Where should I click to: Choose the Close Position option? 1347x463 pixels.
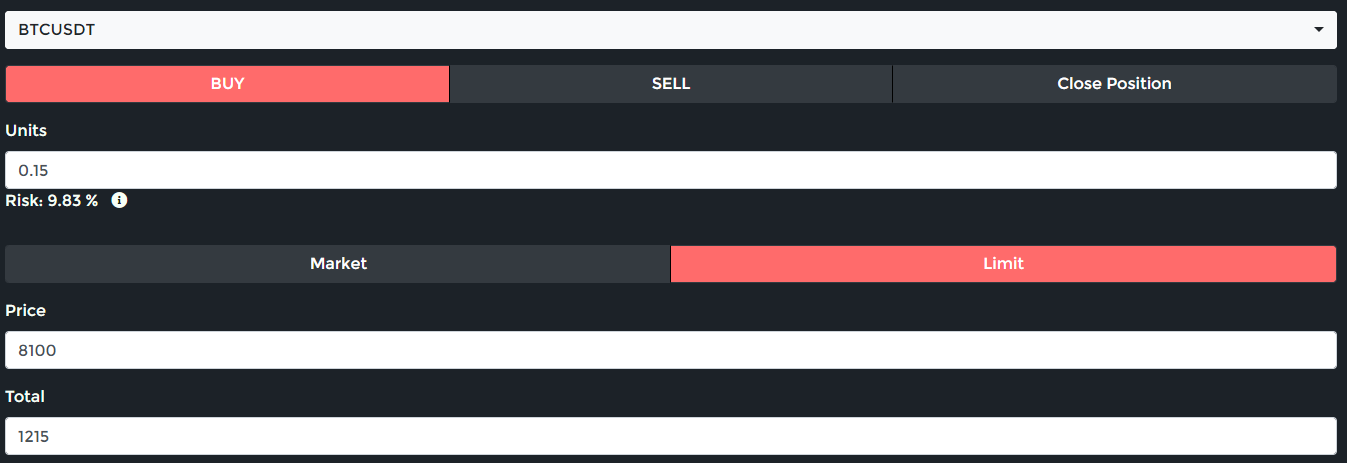(x=1114, y=84)
